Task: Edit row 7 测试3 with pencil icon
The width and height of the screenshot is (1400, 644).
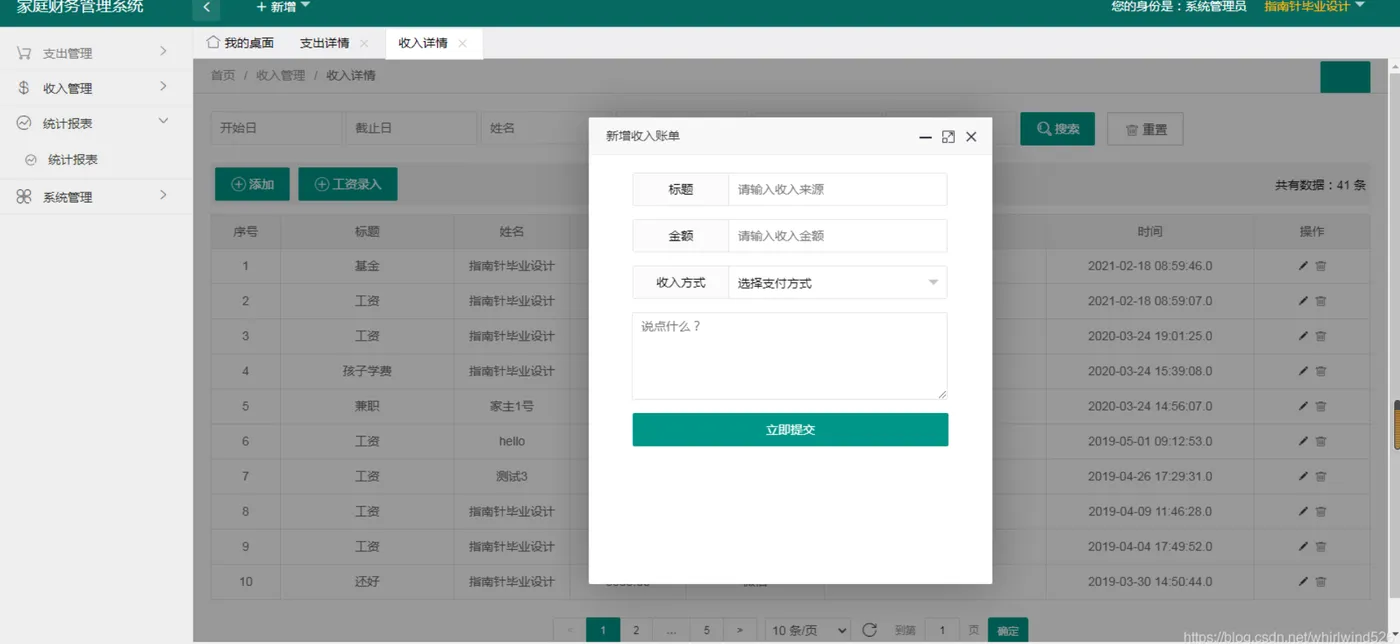Action: pyautogui.click(x=1303, y=476)
